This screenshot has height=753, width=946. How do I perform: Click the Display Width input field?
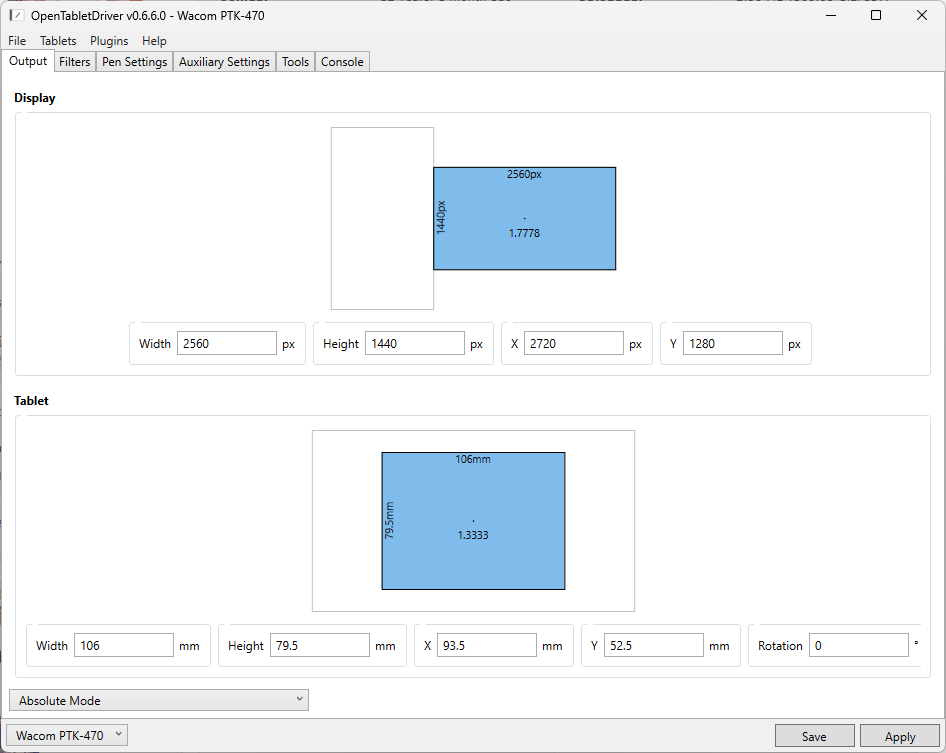[x=226, y=344]
